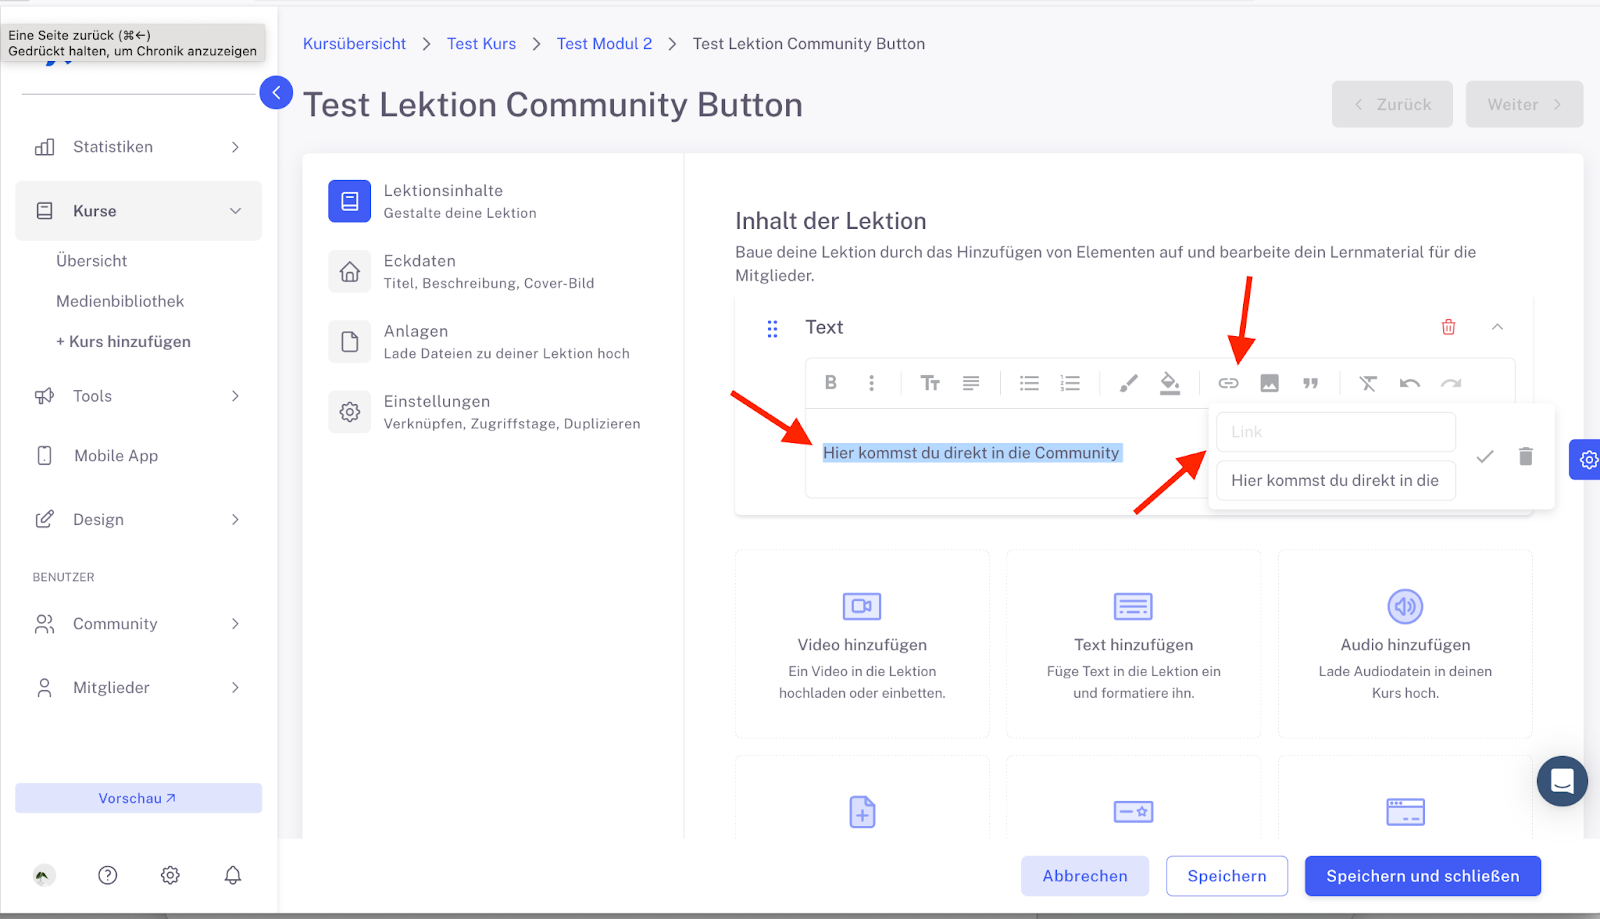Click the profile avatar icon

[x=43, y=876]
